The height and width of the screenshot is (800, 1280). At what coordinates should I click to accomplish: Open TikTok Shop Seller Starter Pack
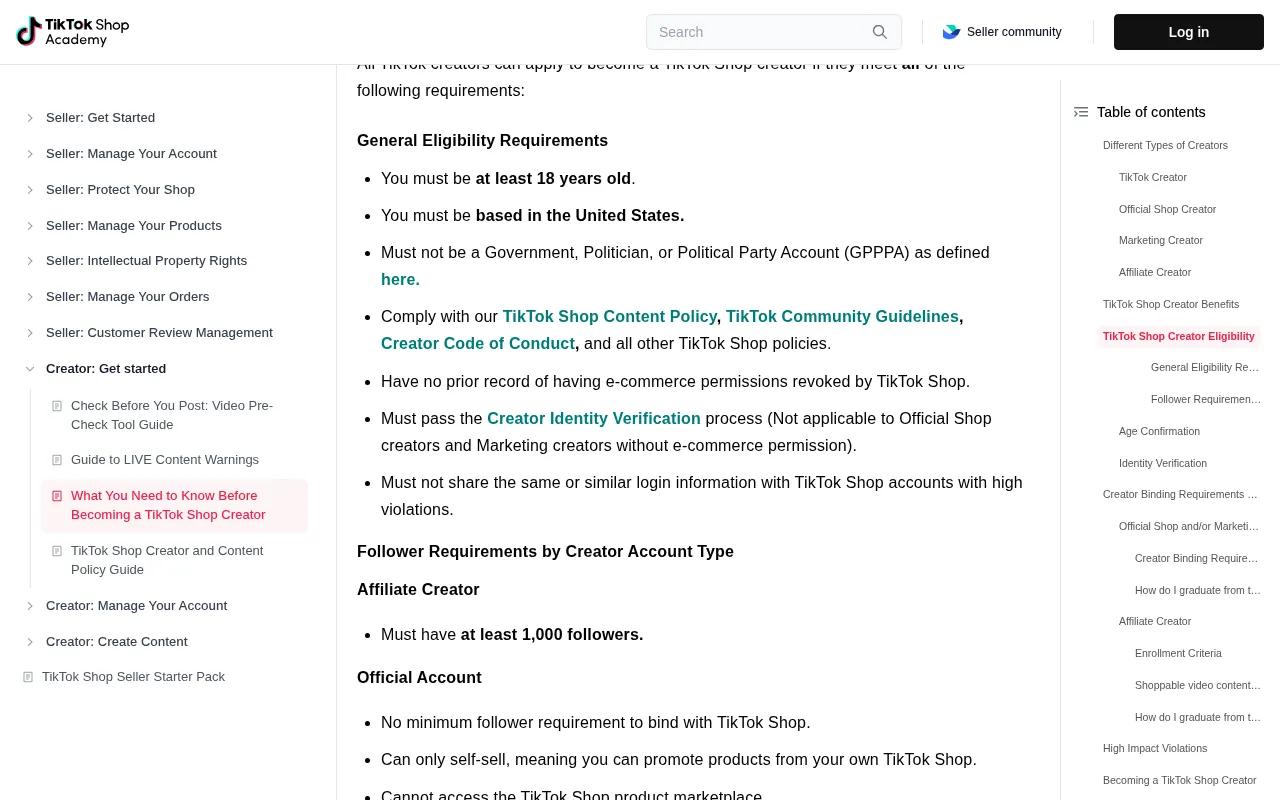[133, 677]
